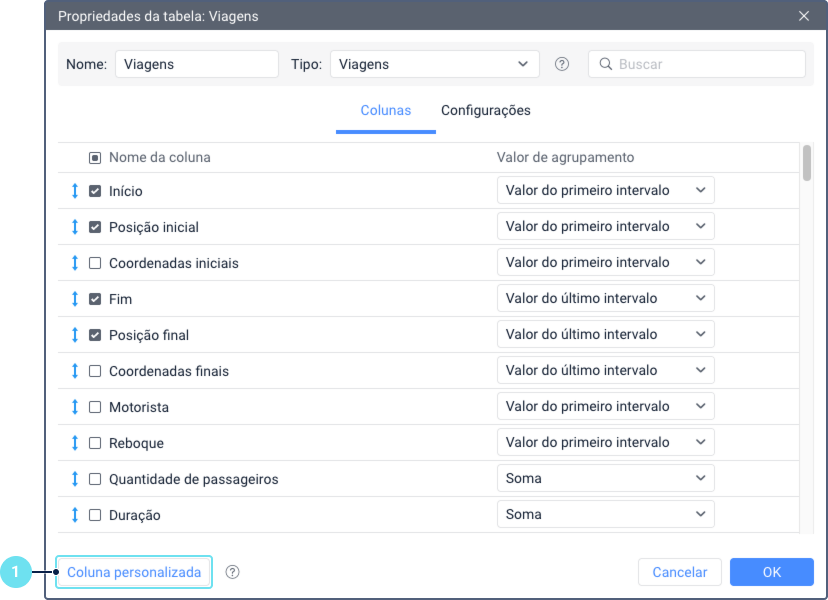
Task: Click the Cancelar button
Action: [680, 572]
